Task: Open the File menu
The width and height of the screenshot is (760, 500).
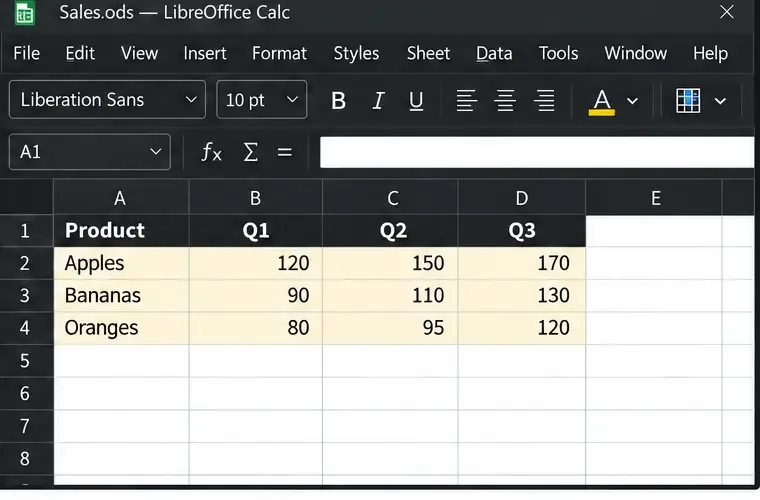Action: click(x=26, y=53)
